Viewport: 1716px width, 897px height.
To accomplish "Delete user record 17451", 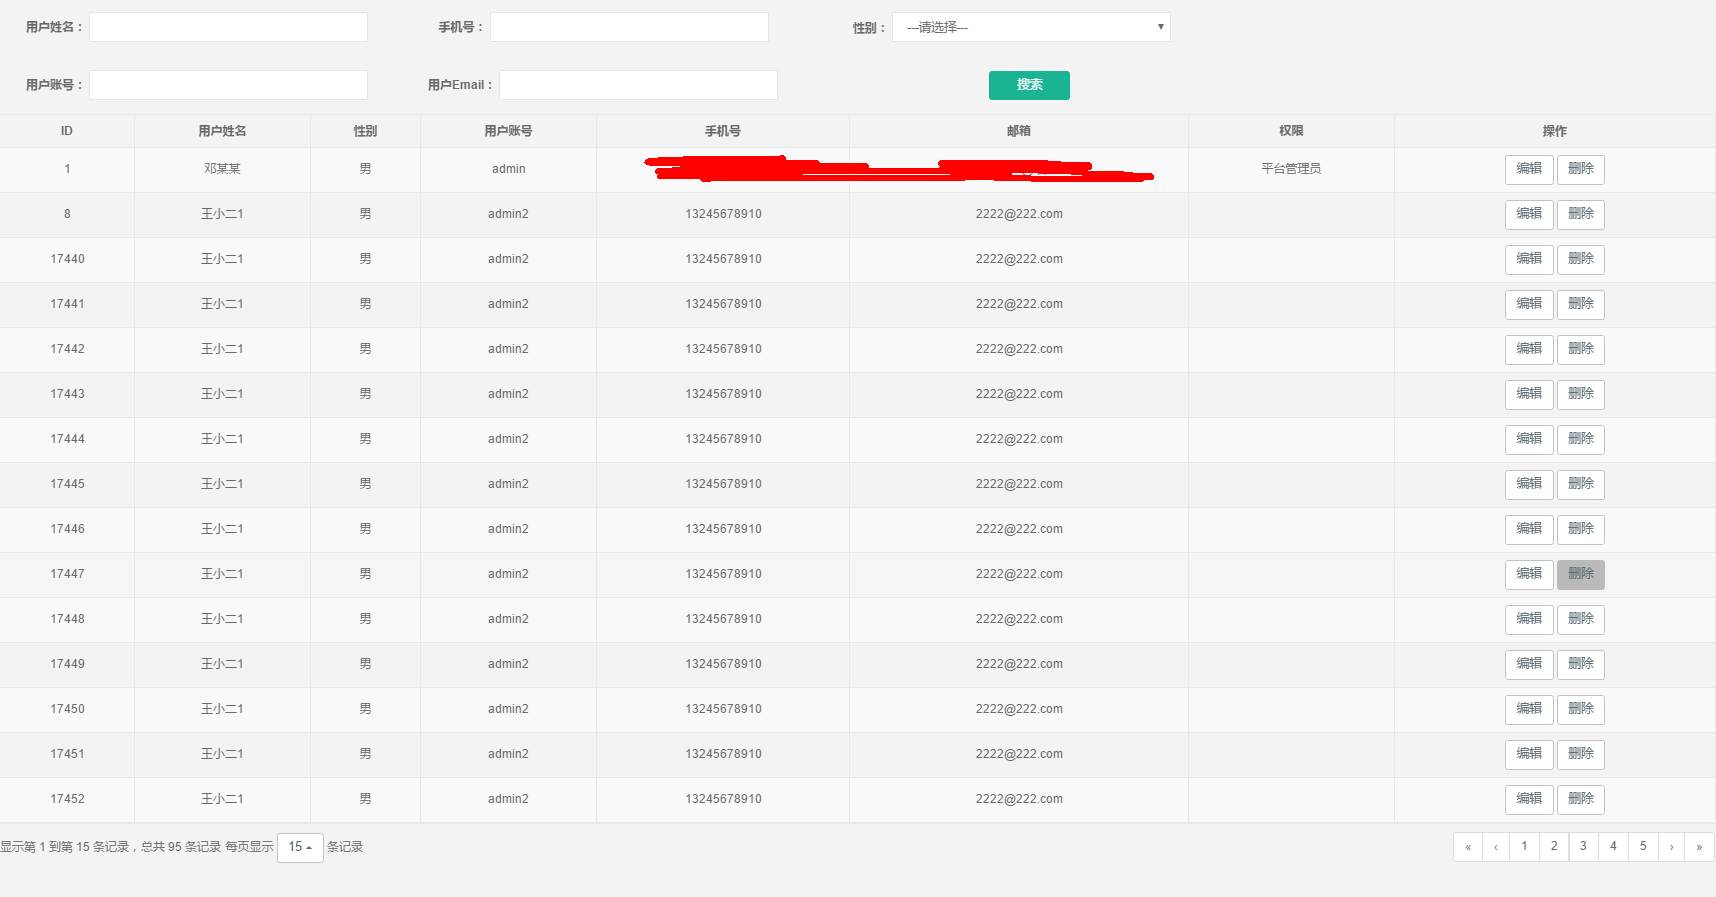I will click(1581, 754).
